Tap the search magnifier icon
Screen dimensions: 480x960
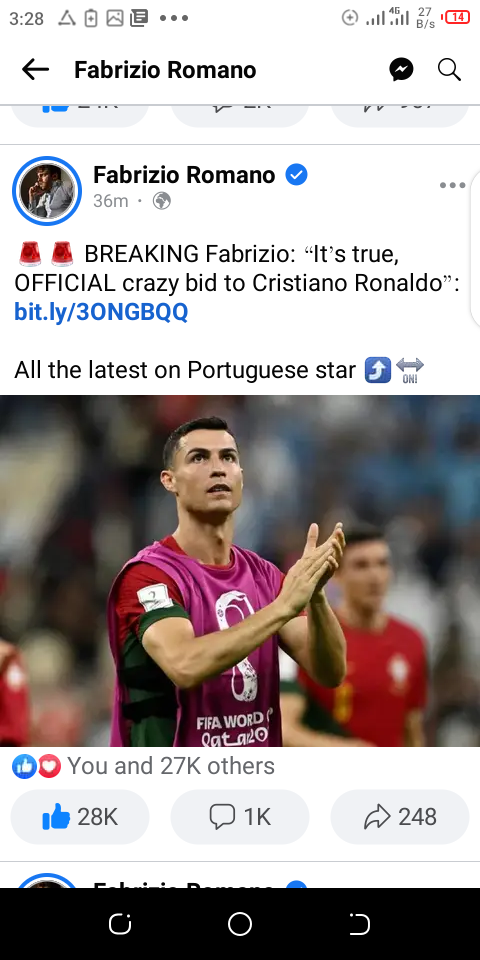click(449, 70)
